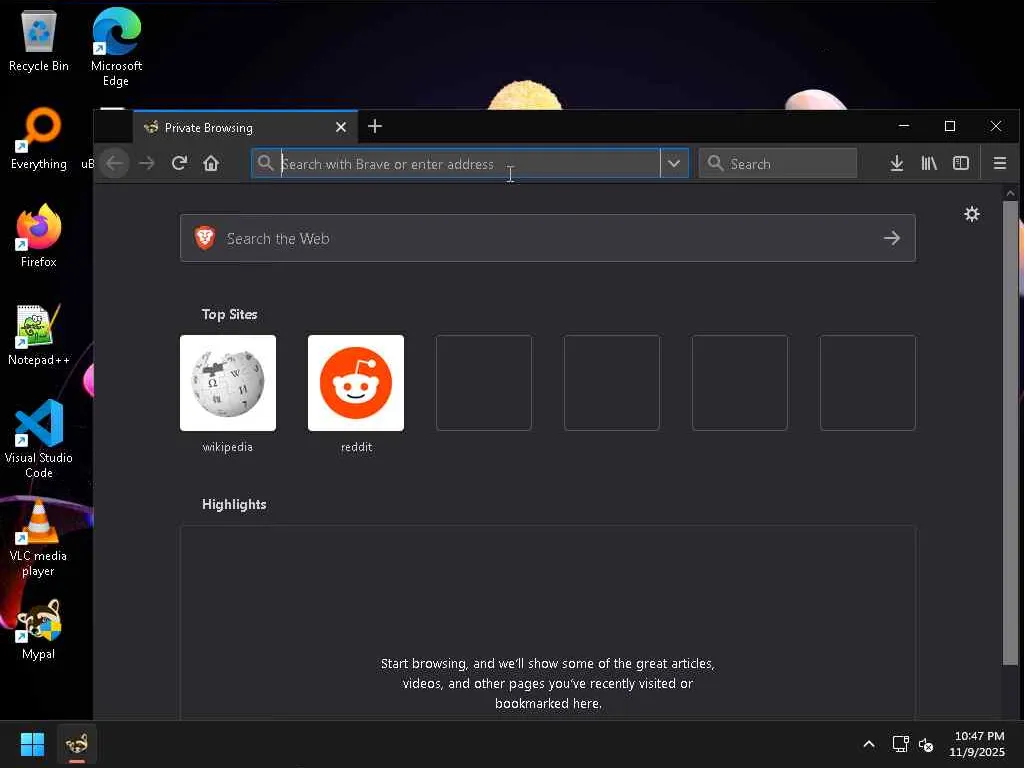Image resolution: width=1024 pixels, height=768 pixels.
Task: Open the clock showing 10:47 PM
Action: [978, 744]
